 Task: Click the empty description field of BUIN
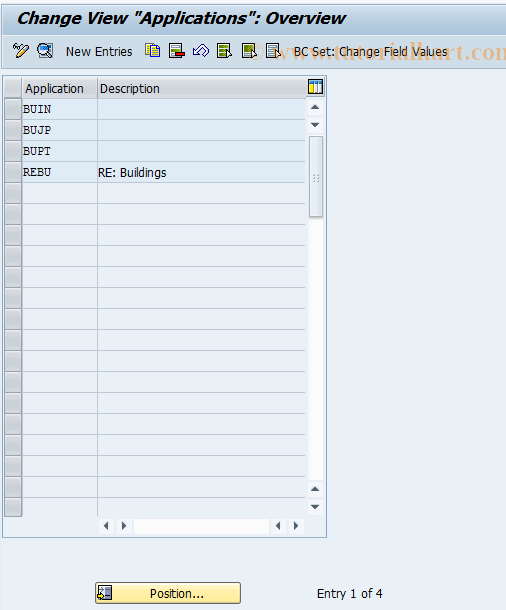click(x=201, y=109)
